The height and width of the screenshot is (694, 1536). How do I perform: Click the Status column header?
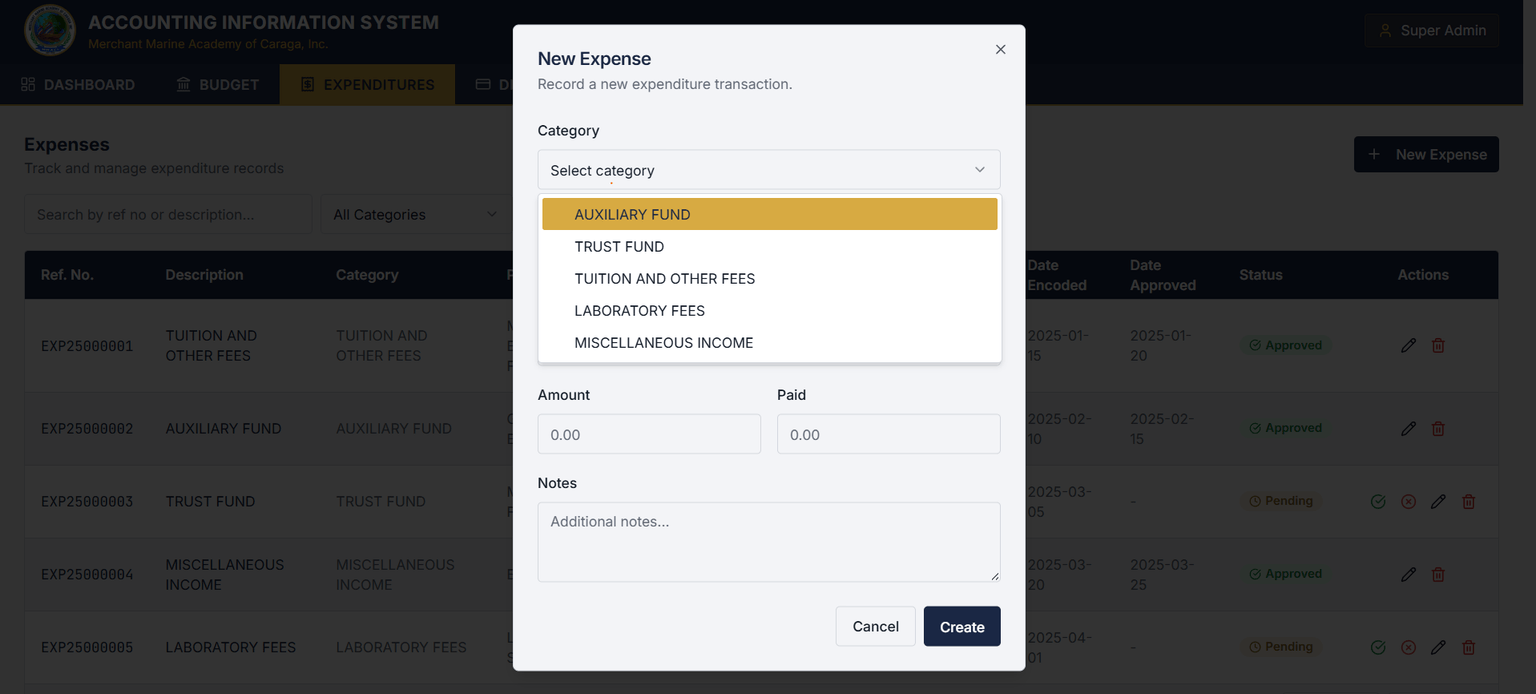point(1260,275)
